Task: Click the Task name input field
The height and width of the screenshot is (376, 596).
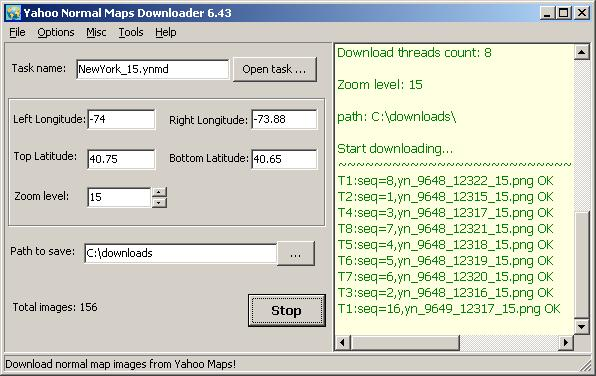Action: (x=152, y=69)
